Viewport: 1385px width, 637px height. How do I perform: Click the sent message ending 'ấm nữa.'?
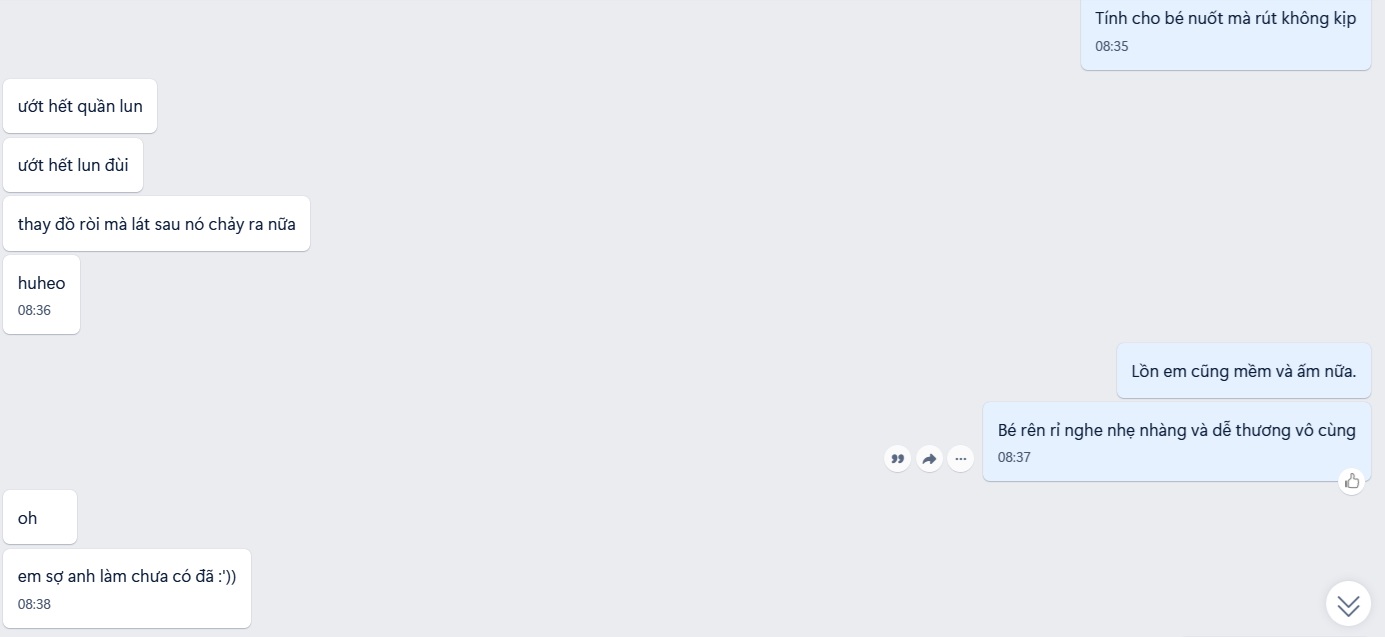coord(1244,371)
